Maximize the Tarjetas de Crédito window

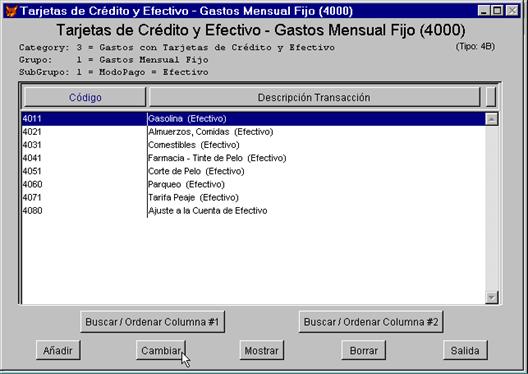497,11
